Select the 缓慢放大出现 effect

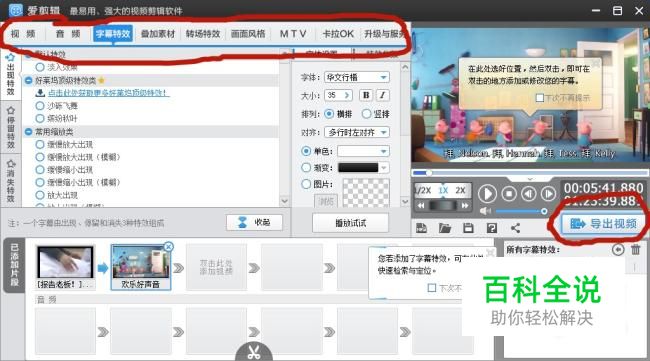[40, 144]
